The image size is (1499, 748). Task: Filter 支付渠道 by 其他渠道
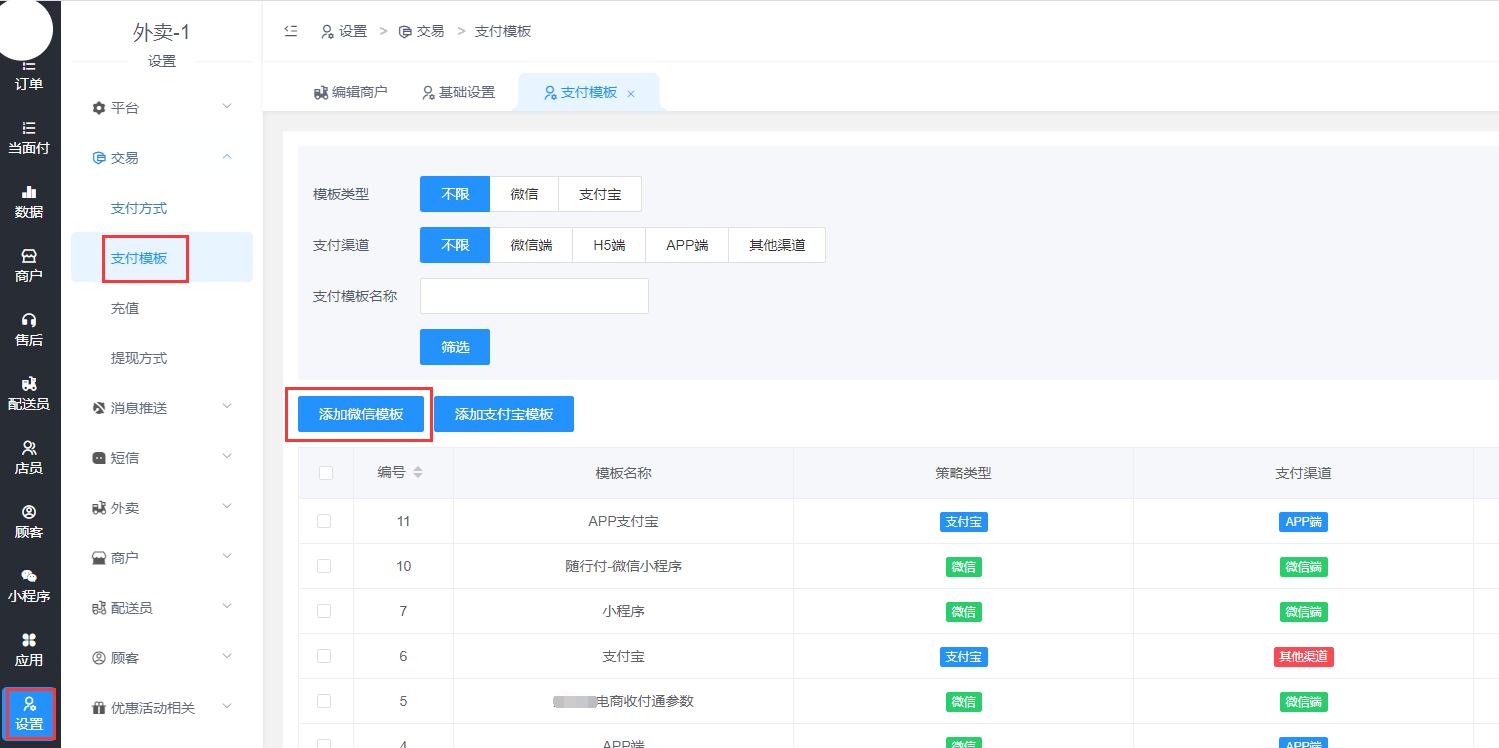(x=777, y=245)
